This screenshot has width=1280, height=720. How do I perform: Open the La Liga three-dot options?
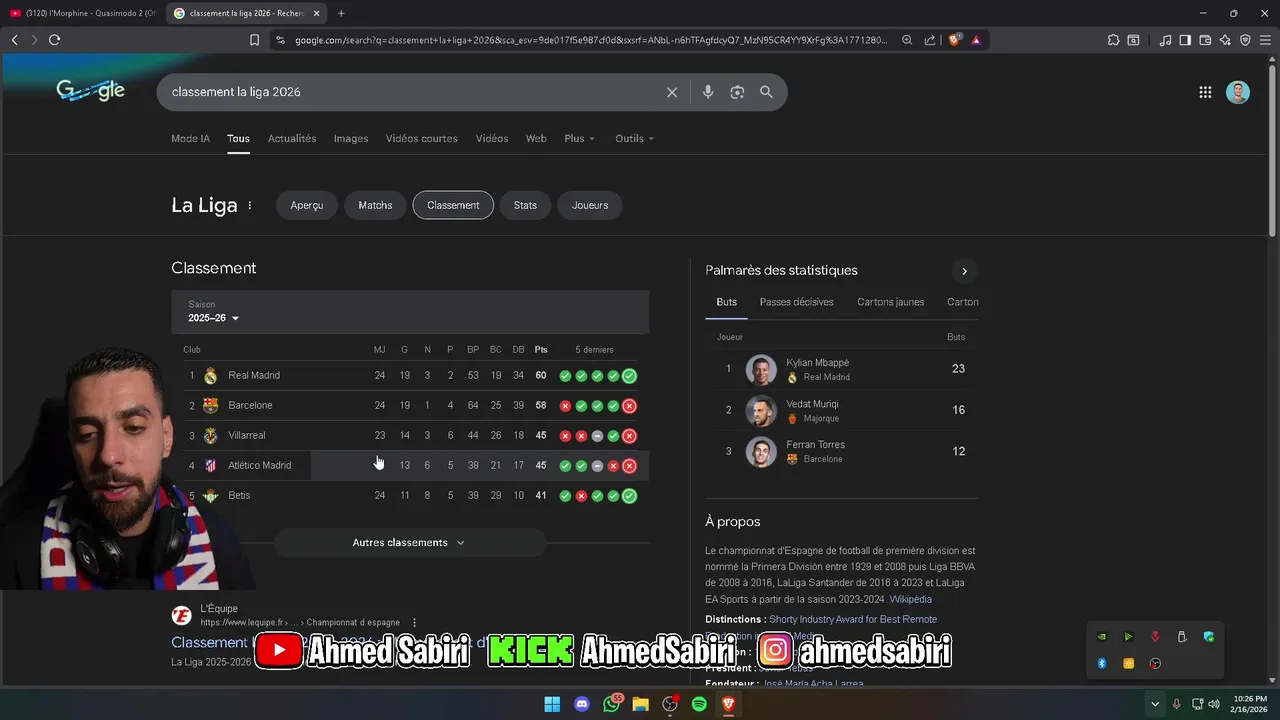pos(250,205)
